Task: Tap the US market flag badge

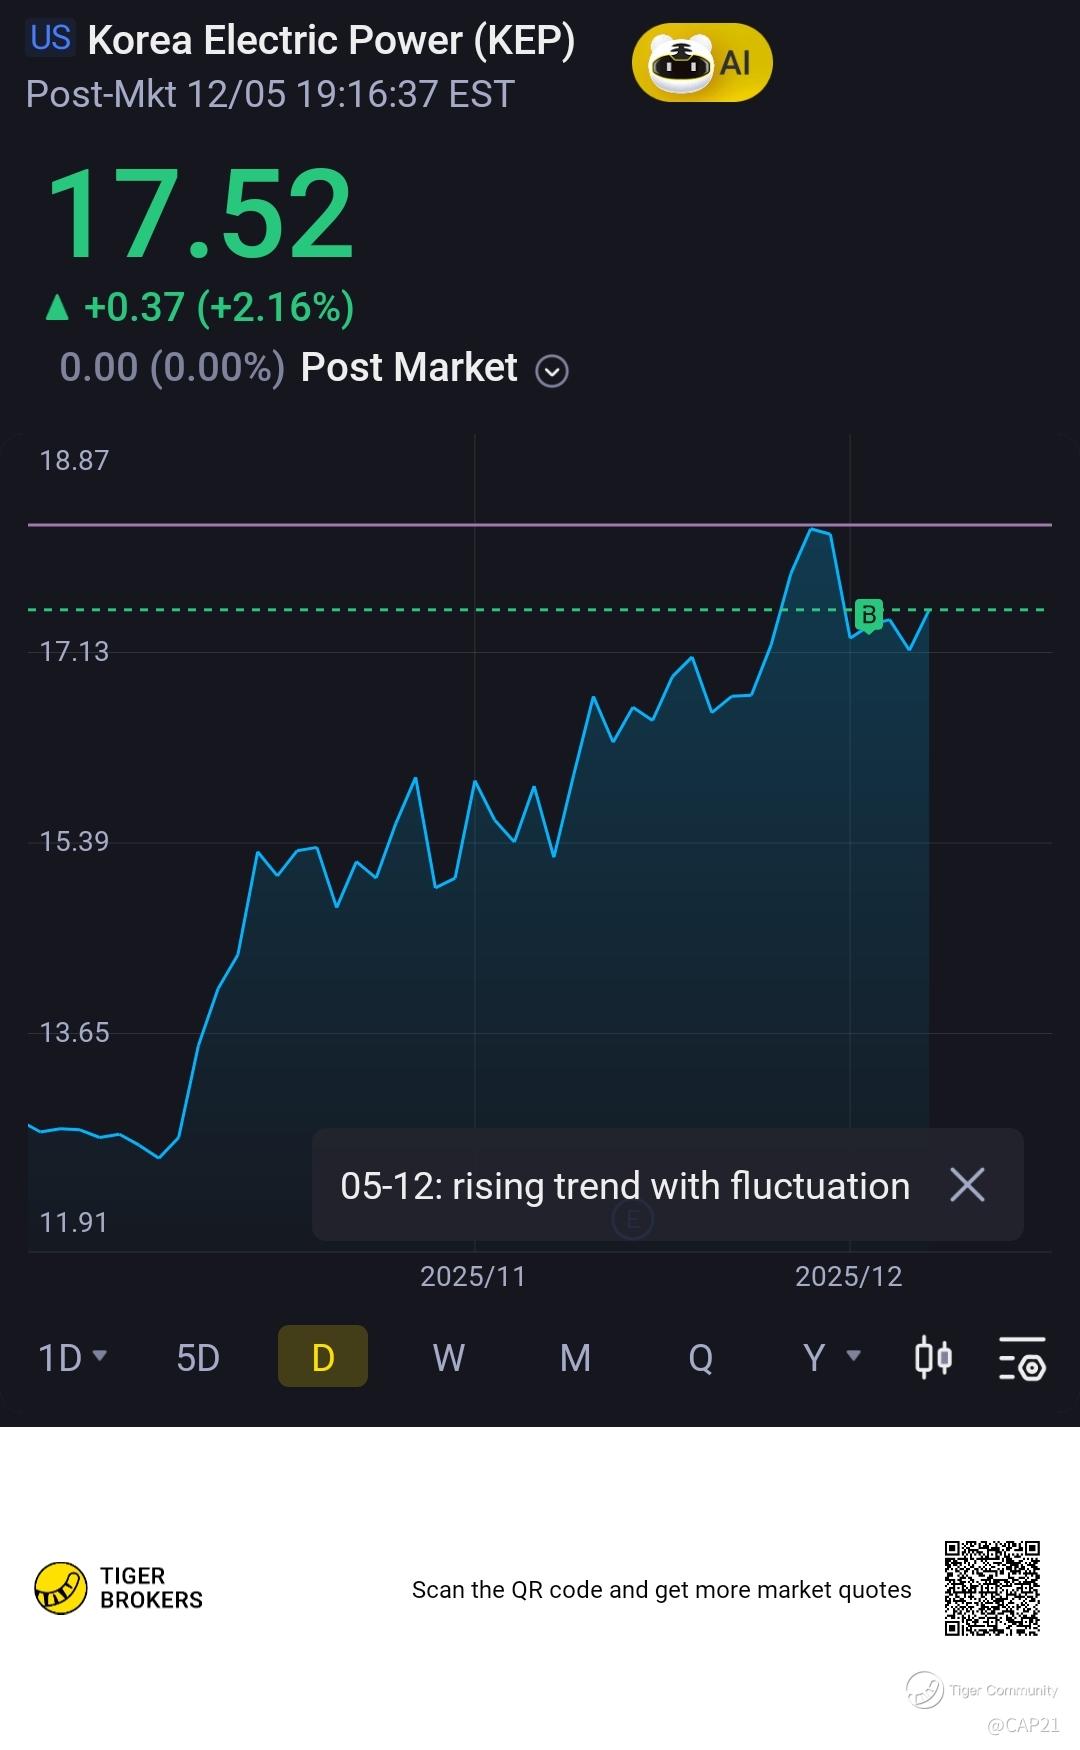Action: pos(50,38)
